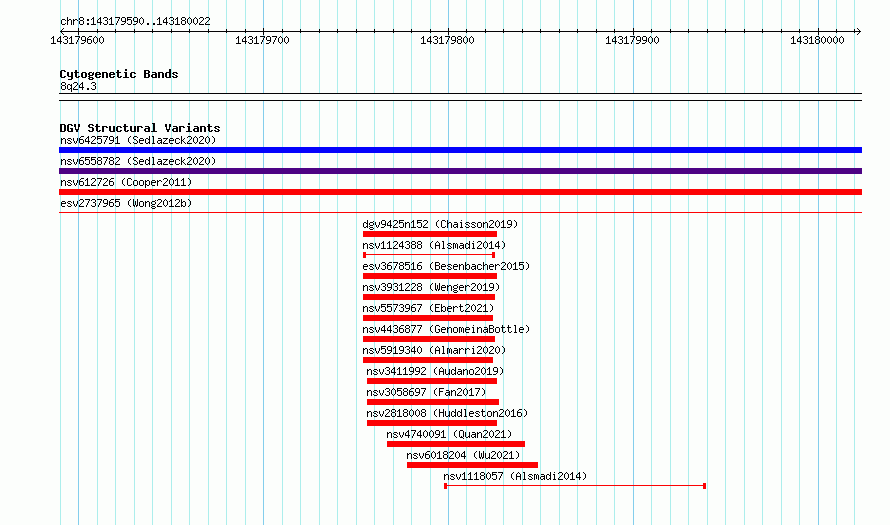Open nsv1124388 (Alsmadi2014) variant label
This screenshot has width=890, height=525.
[x=434, y=245]
